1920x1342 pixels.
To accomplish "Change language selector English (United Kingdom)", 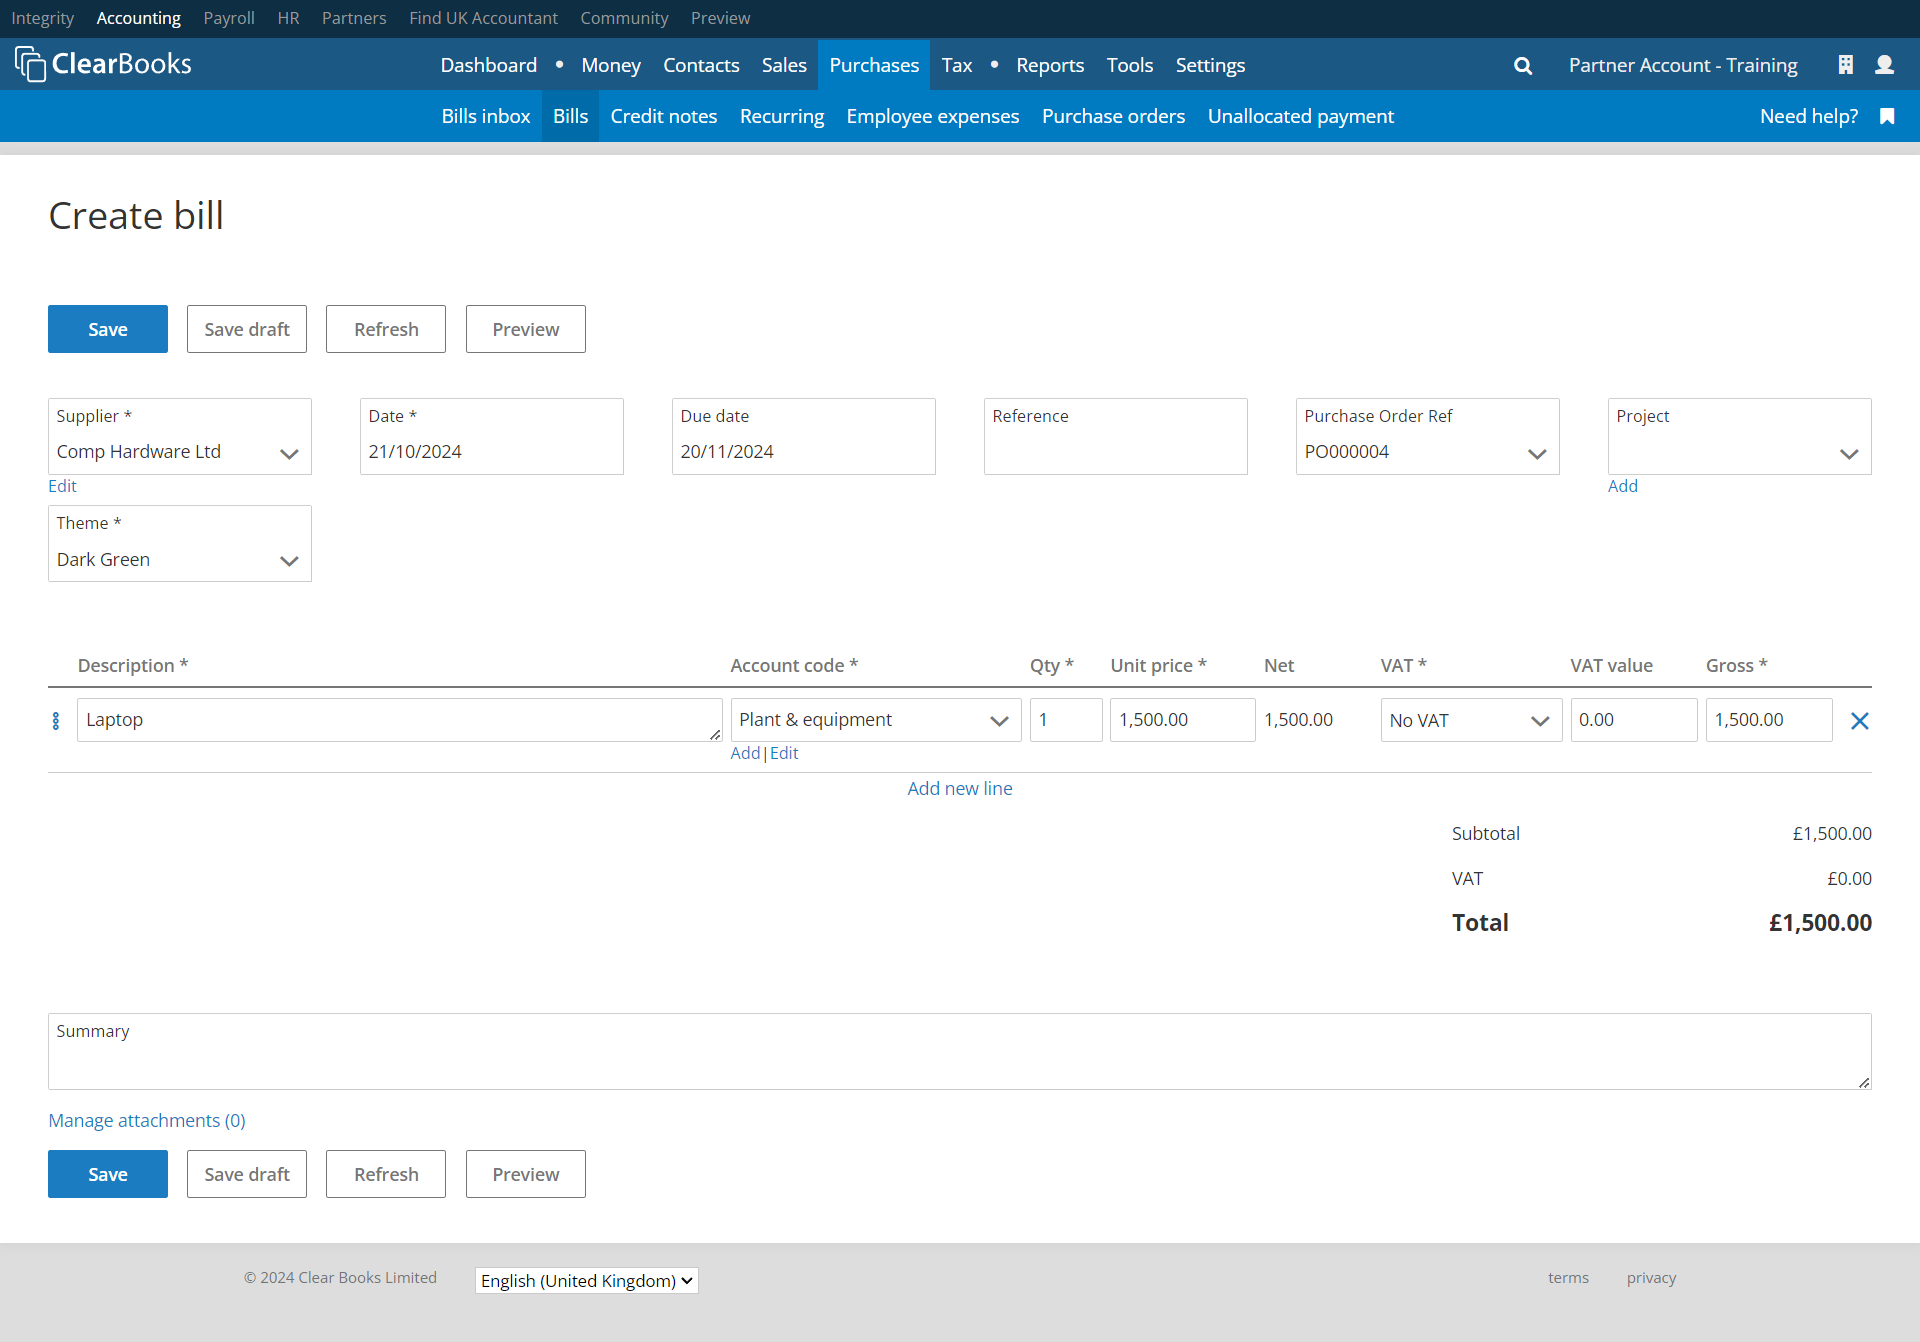I will pos(586,1281).
